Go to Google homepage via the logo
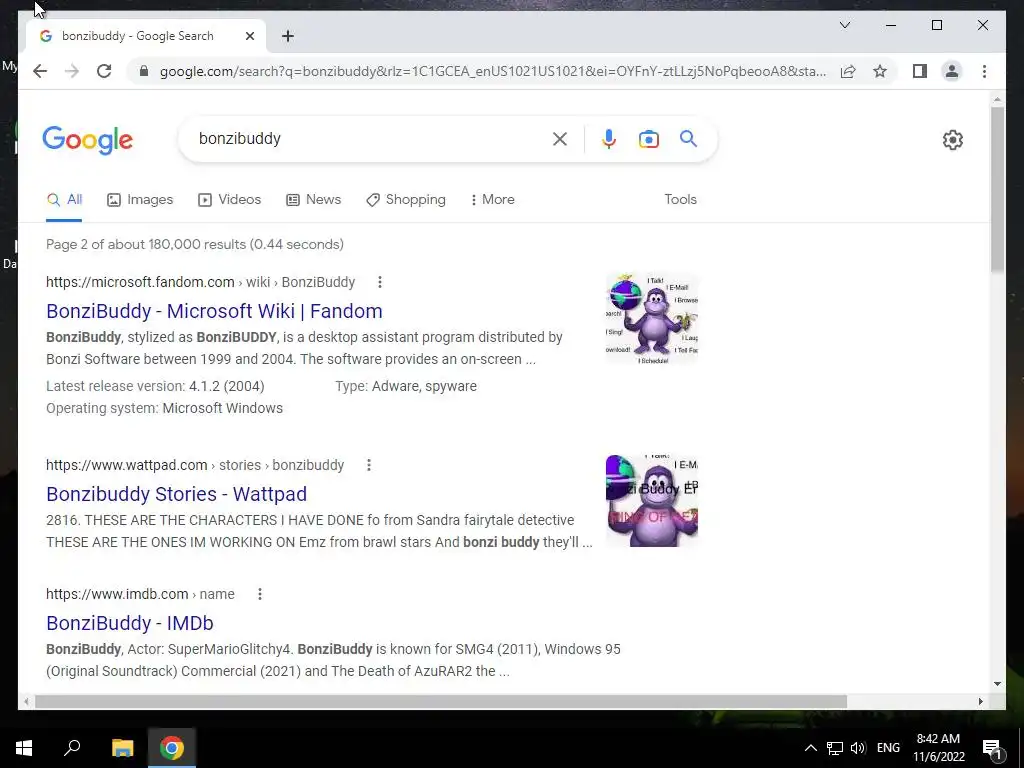1024x768 pixels. click(88, 140)
